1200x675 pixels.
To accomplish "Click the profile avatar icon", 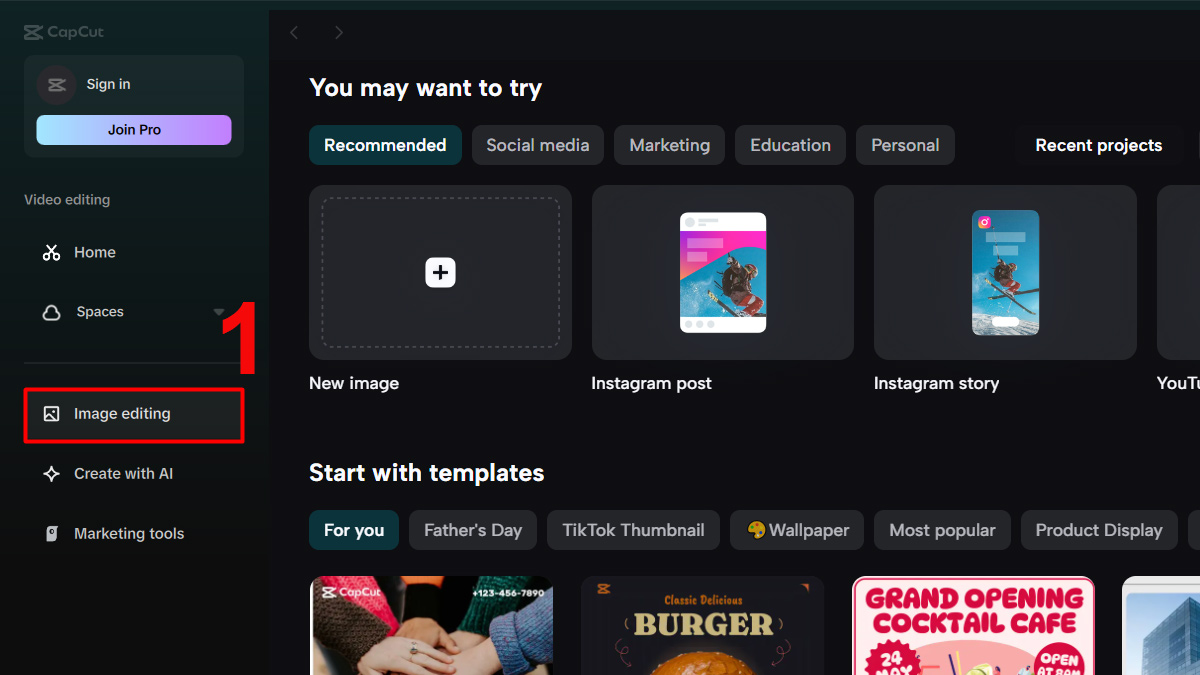I will [x=56, y=85].
